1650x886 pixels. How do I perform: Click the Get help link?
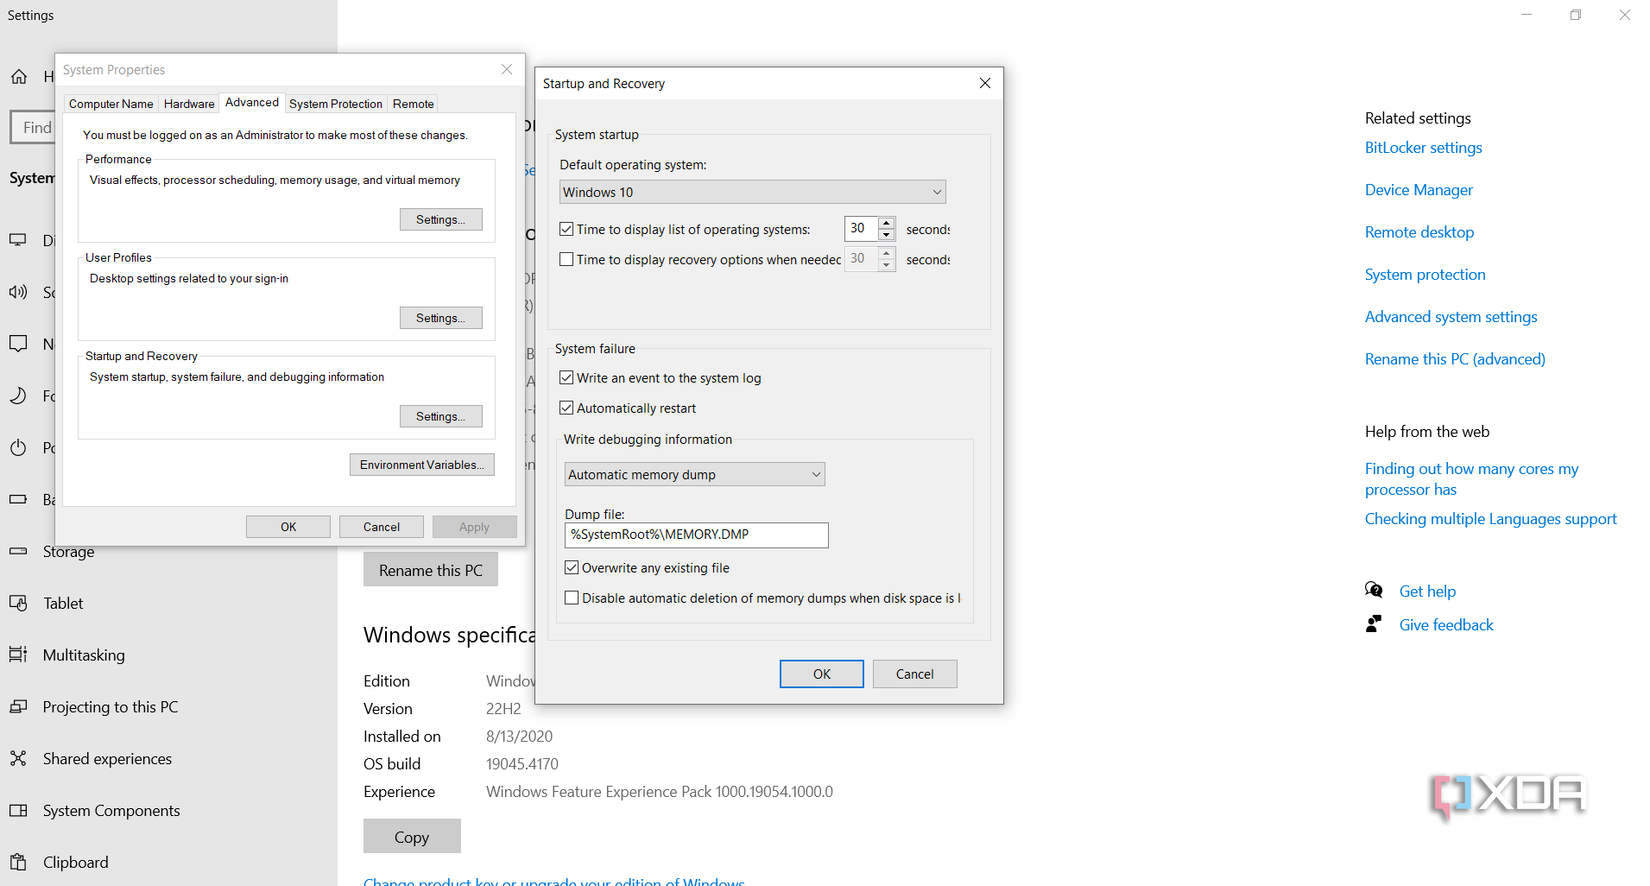[1427, 591]
